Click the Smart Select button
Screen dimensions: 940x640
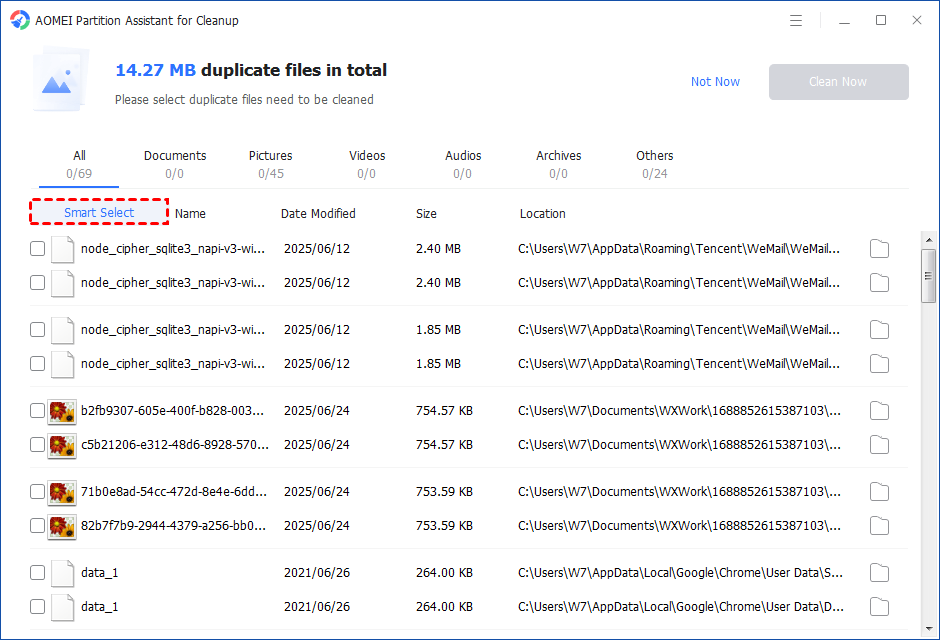pyautogui.click(x=99, y=212)
